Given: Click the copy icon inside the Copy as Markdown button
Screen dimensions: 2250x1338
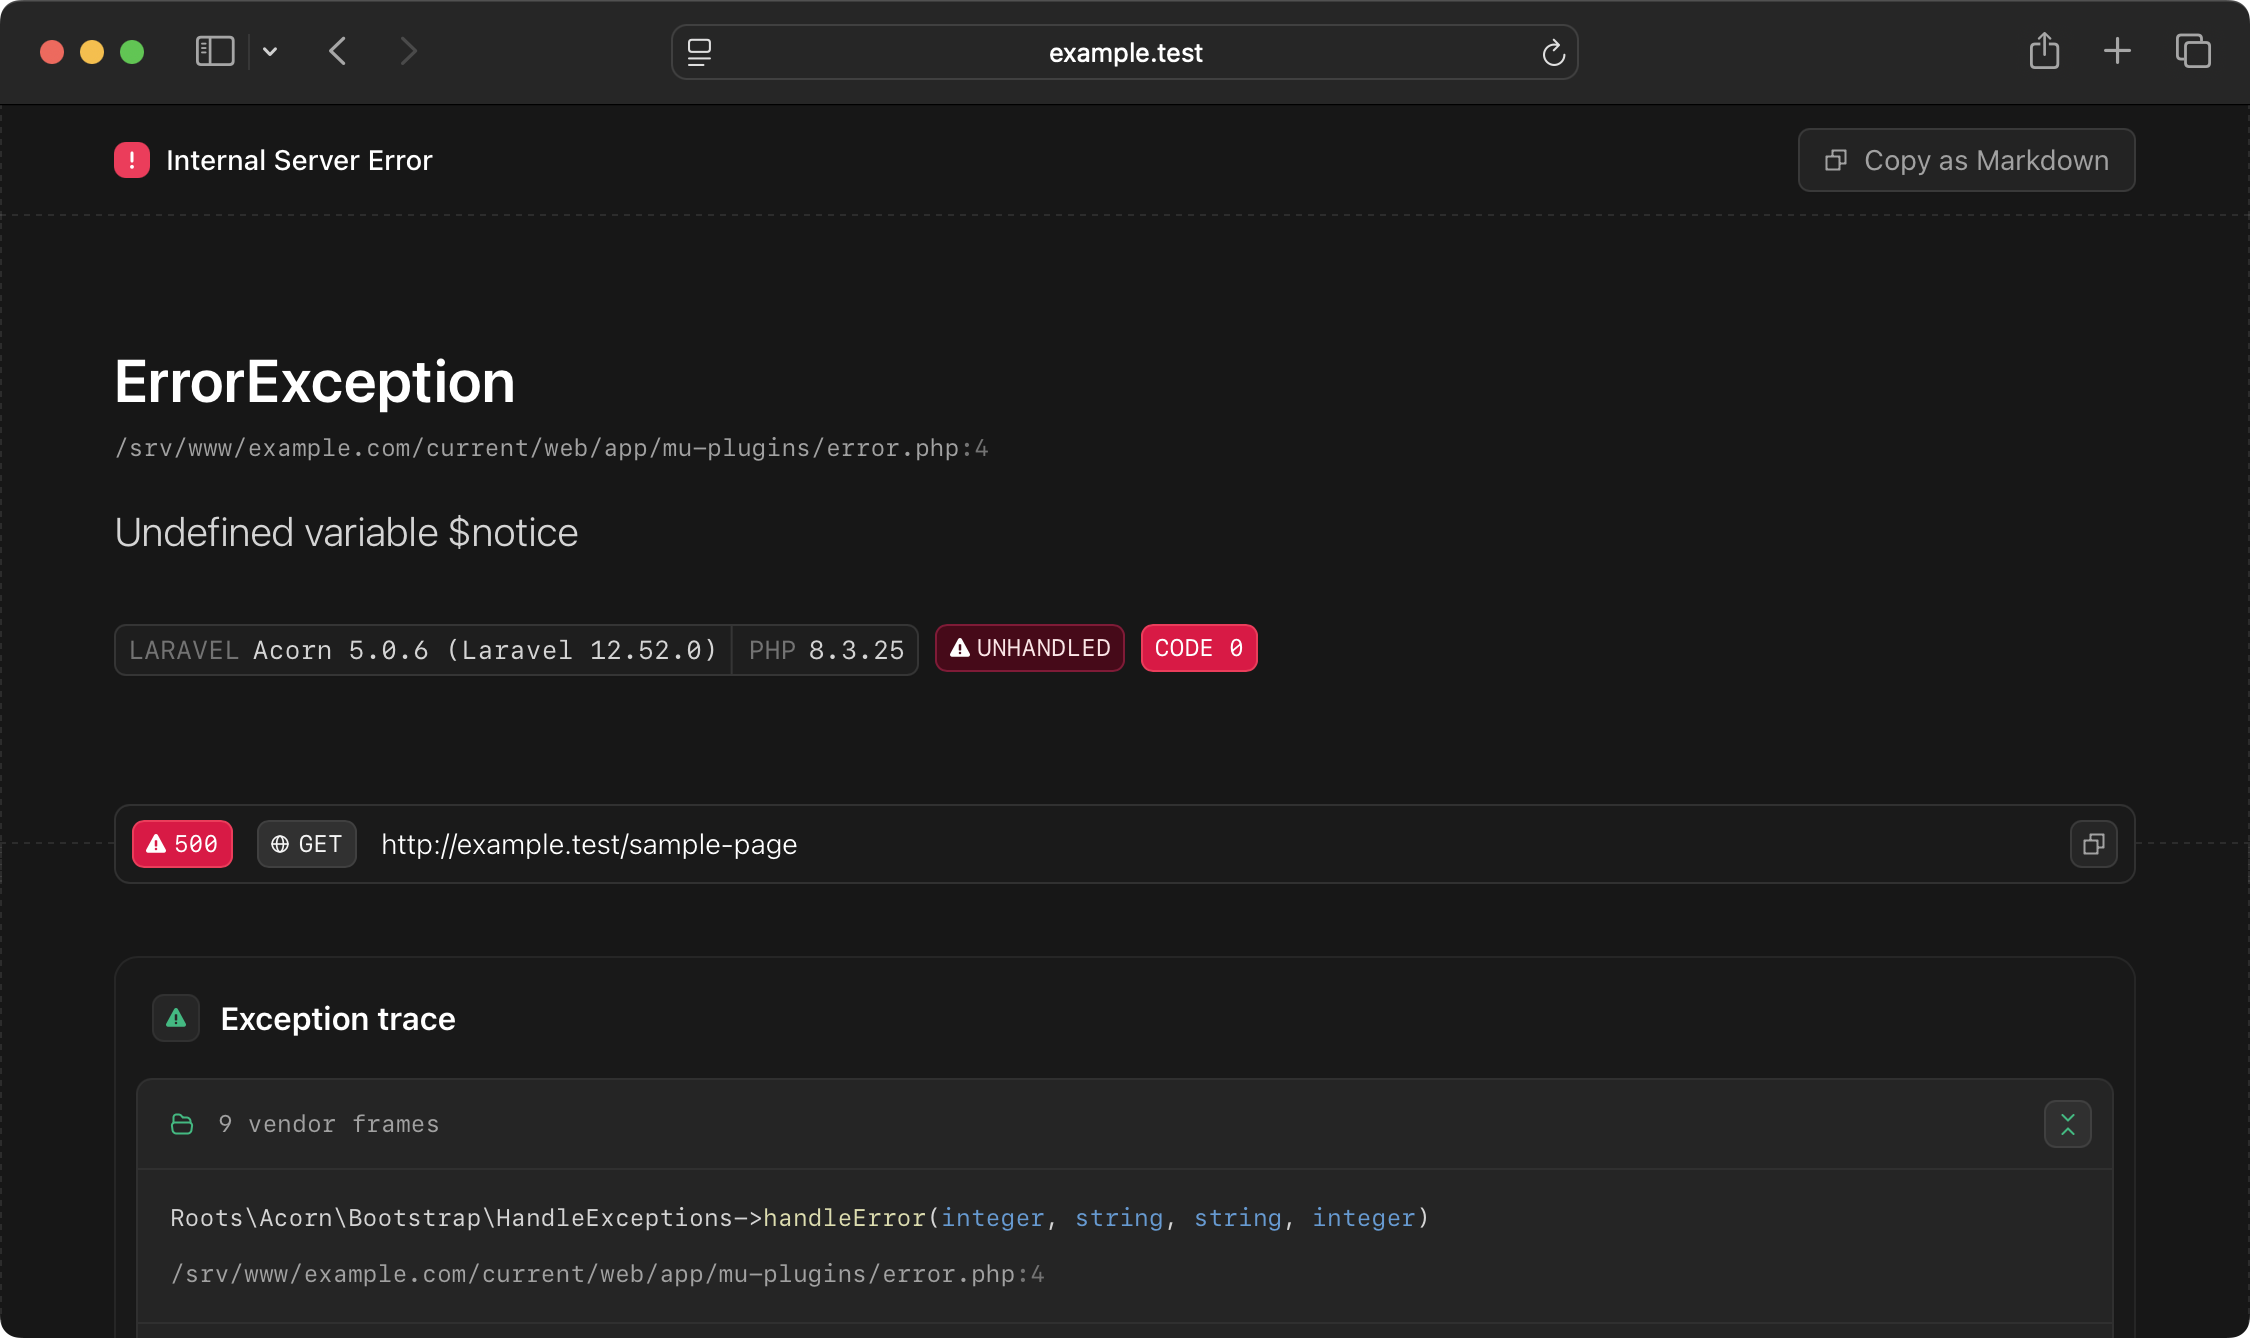Looking at the screenshot, I should pyautogui.click(x=1837, y=160).
